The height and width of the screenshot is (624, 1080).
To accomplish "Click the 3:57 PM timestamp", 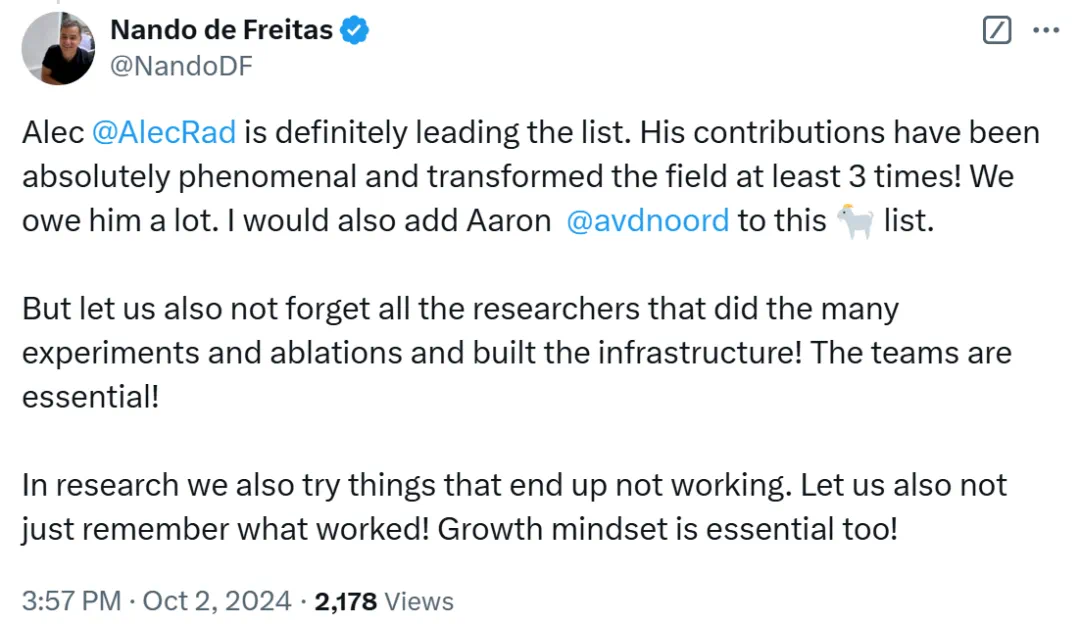I will coord(71,601).
